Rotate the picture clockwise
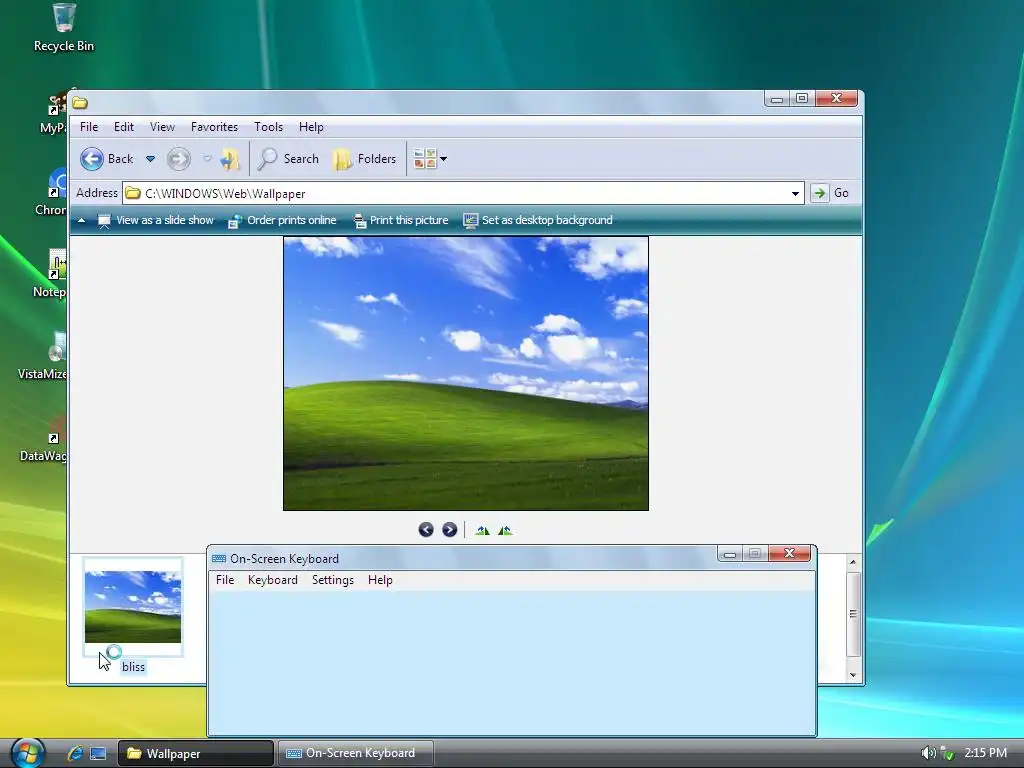 click(483, 530)
